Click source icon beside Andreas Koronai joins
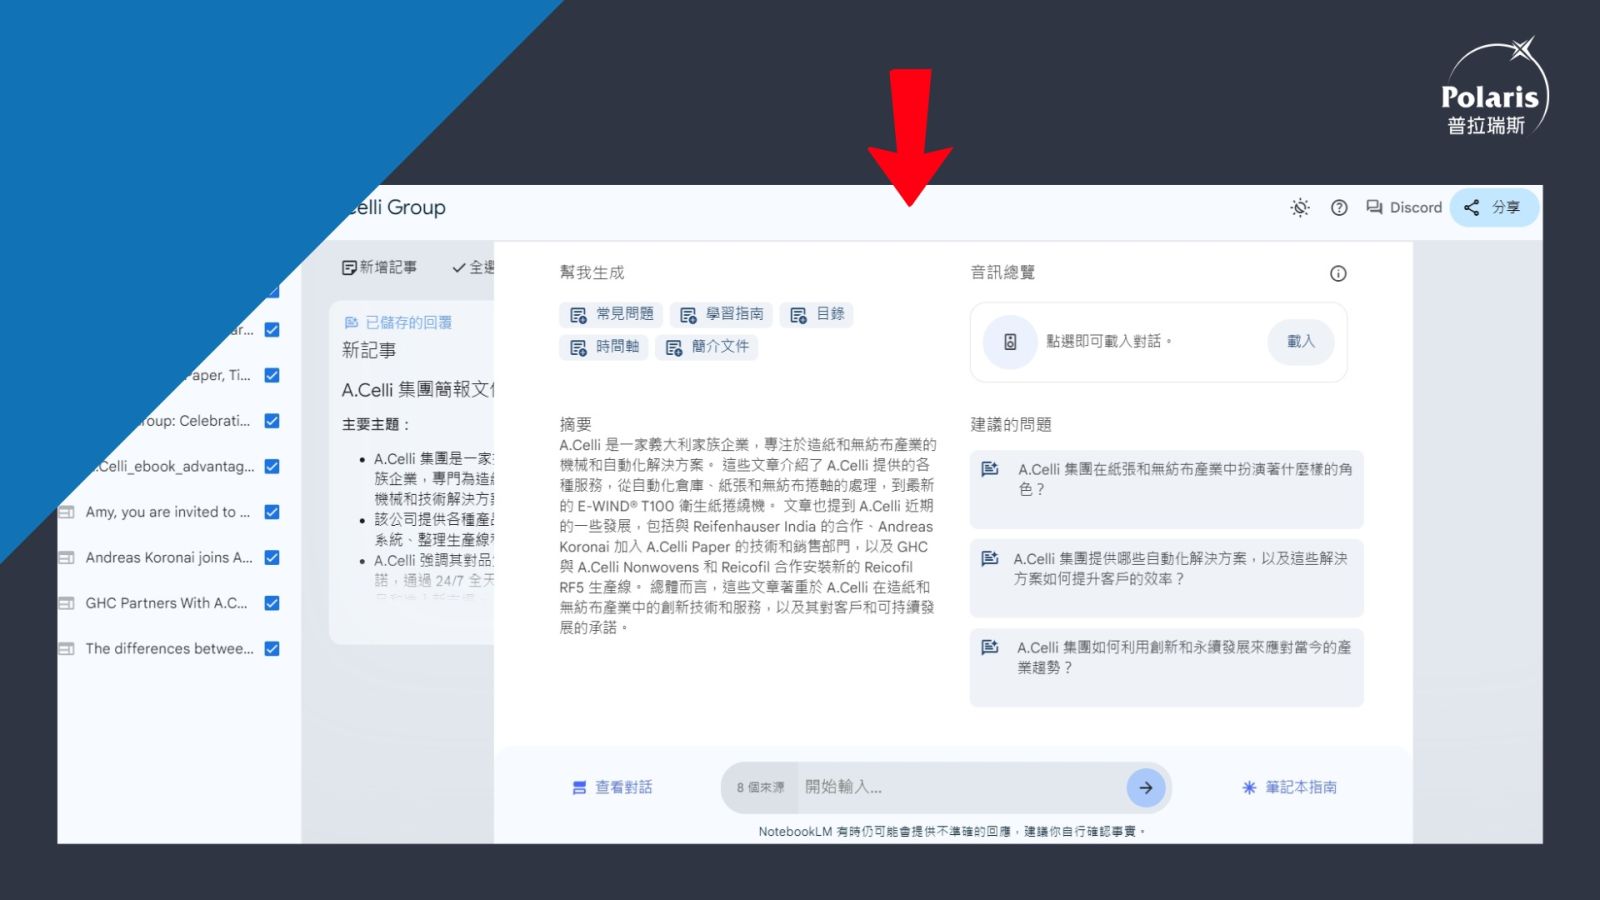Screen dimensions: 1600x900 [66, 558]
